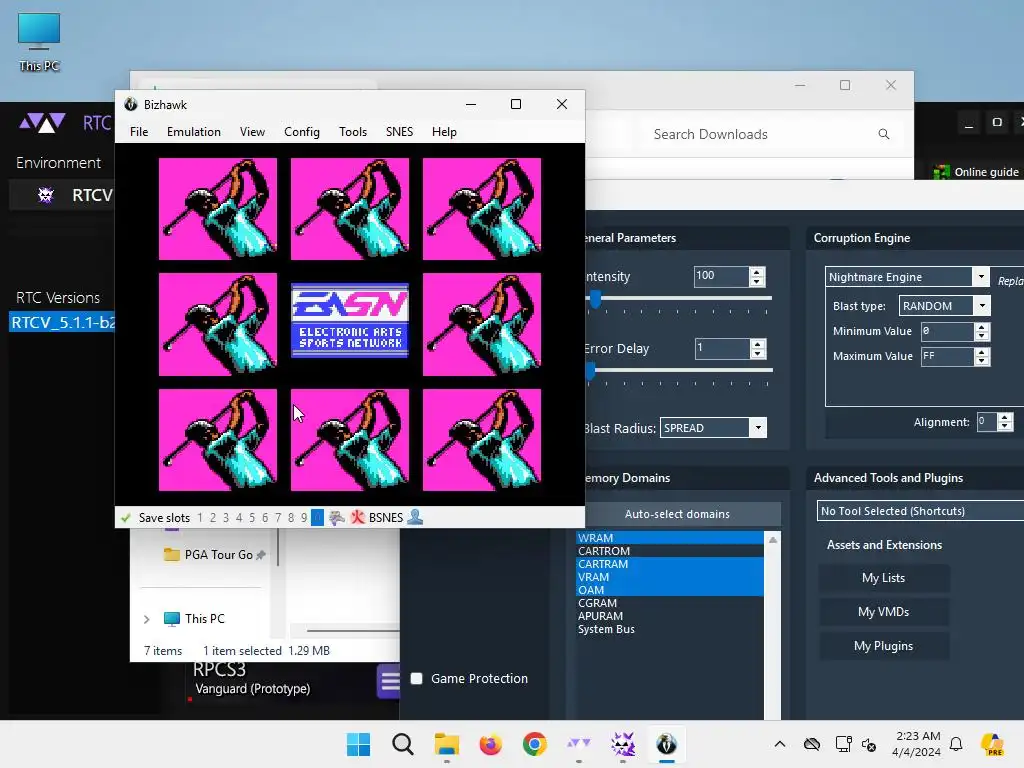Click the blue user profile icon beside BSNES

pyautogui.click(x=415, y=517)
